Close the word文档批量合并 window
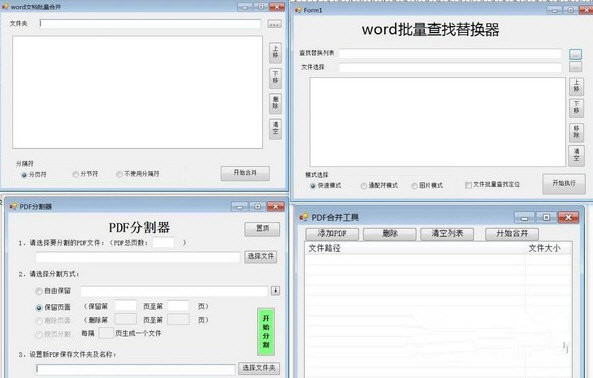Screen dimensions: 593x378 [x=277, y=7]
